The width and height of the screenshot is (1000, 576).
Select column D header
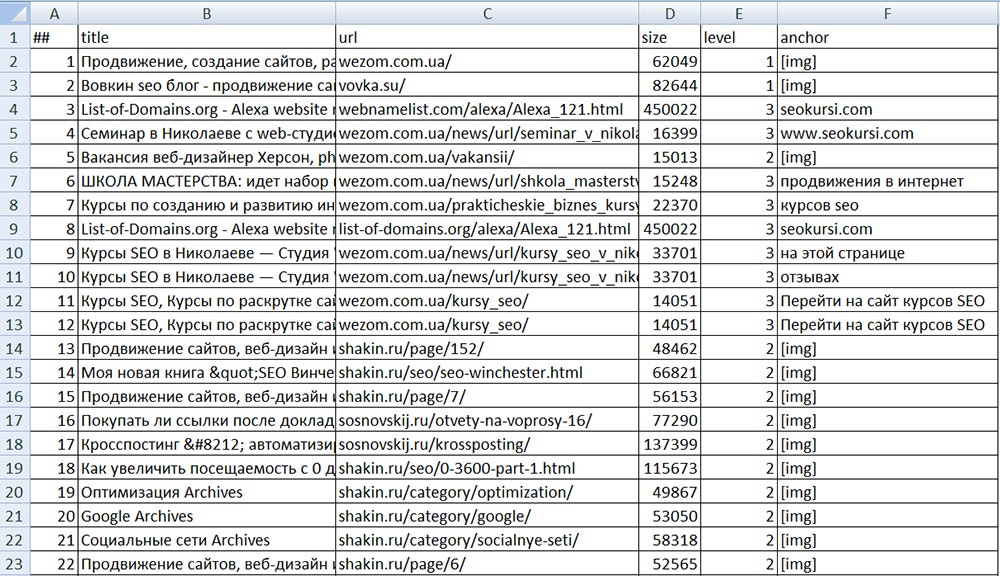(x=669, y=13)
